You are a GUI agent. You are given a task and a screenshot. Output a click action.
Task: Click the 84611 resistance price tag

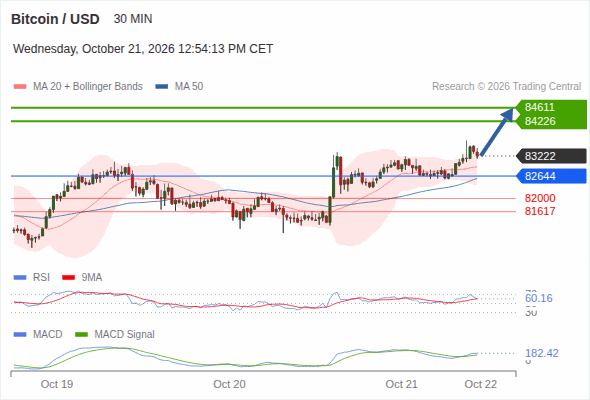(550, 107)
